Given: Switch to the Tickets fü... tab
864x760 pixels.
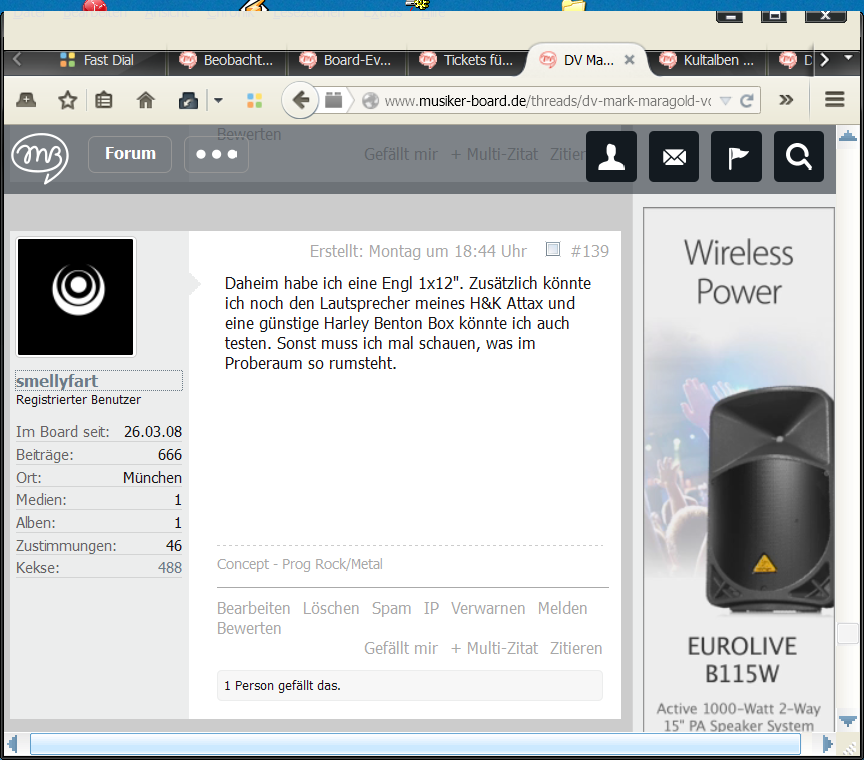Looking at the screenshot, I should (x=467, y=60).
